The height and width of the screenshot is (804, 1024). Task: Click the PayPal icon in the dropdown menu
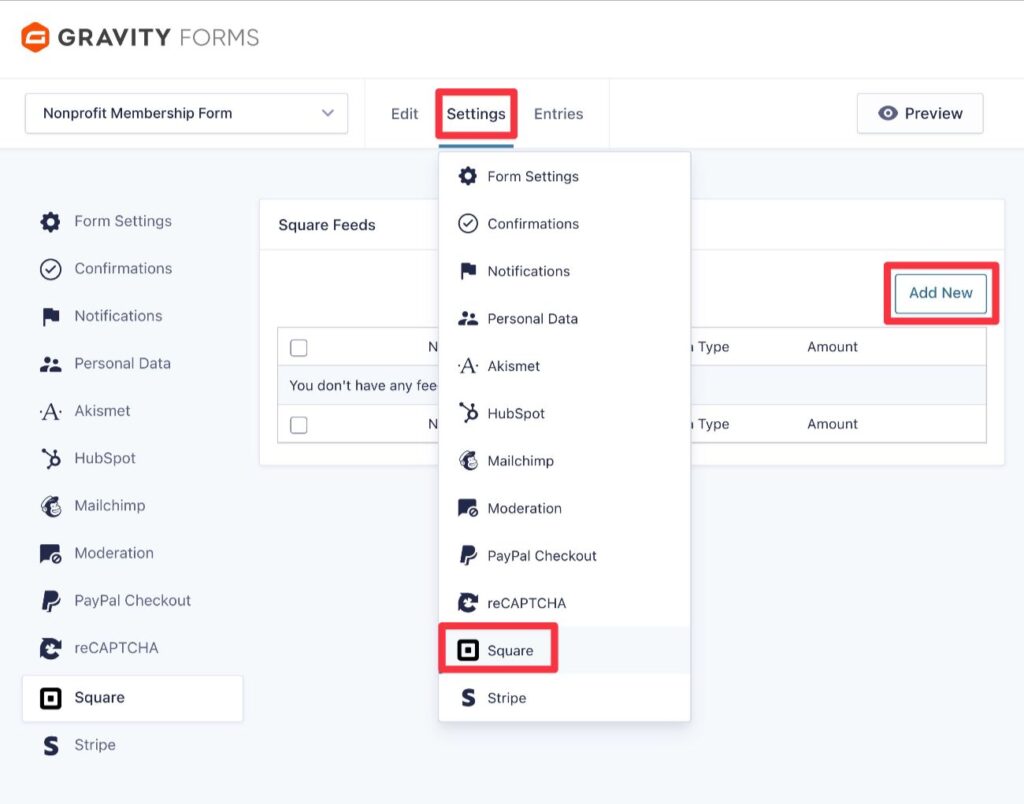tap(468, 555)
